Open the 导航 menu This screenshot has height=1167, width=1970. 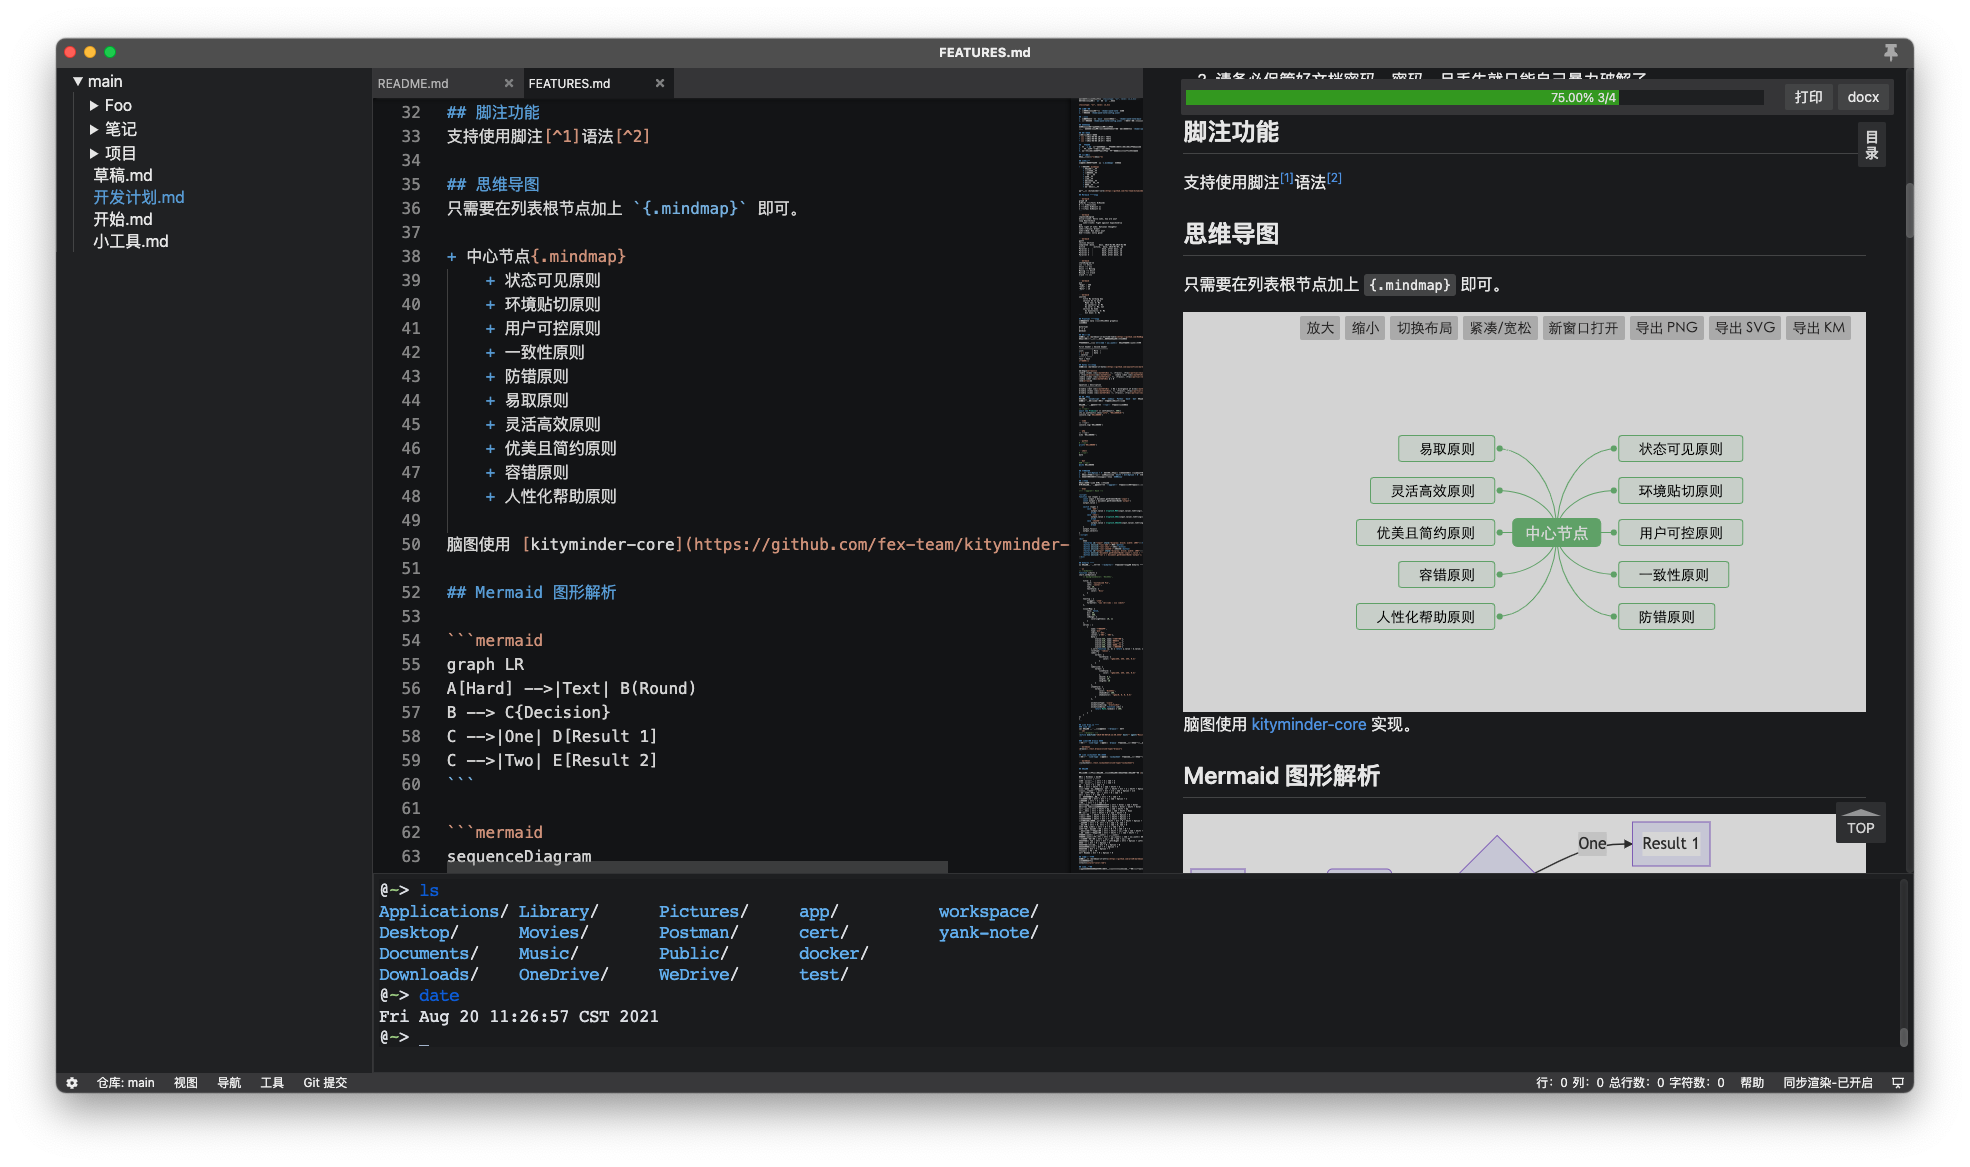tap(229, 1082)
